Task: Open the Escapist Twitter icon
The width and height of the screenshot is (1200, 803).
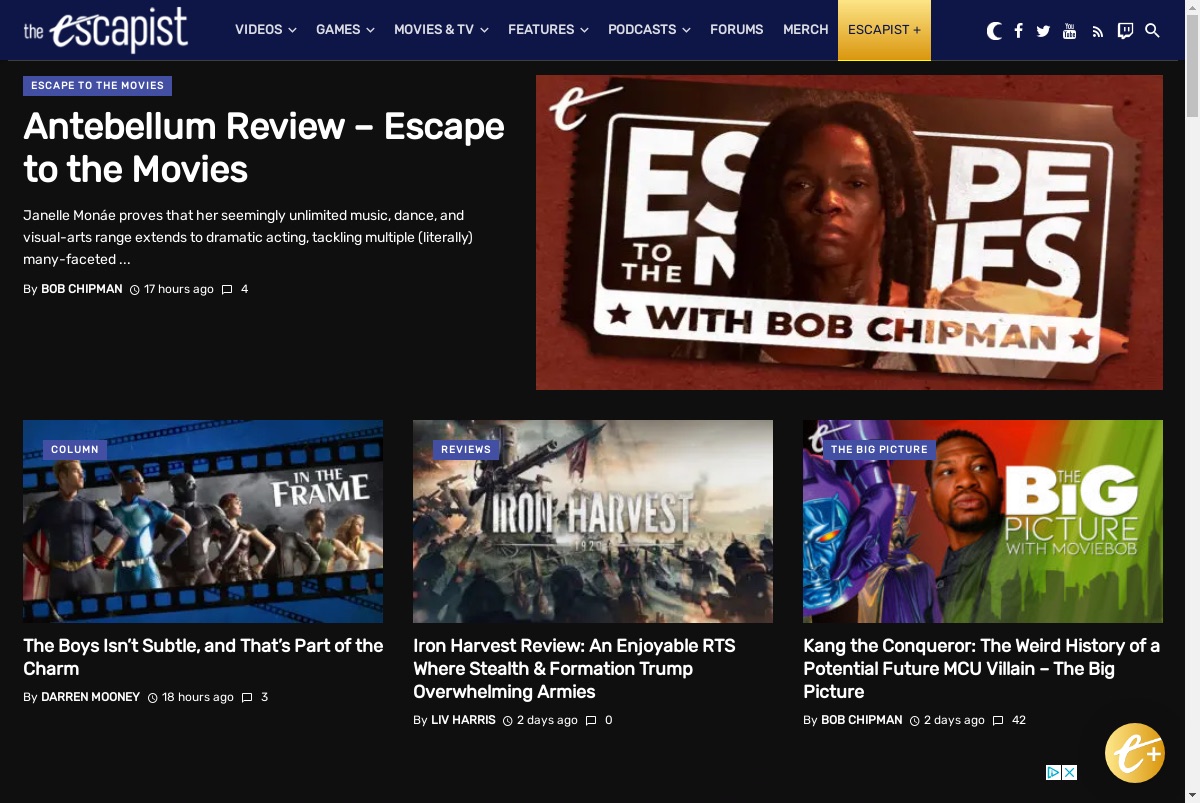Action: 1043,31
